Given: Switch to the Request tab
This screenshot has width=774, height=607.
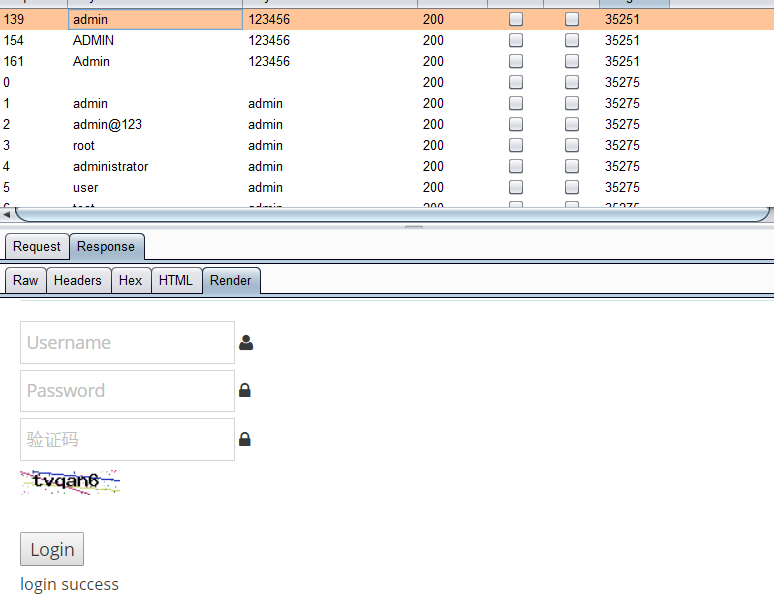Looking at the screenshot, I should pos(37,246).
